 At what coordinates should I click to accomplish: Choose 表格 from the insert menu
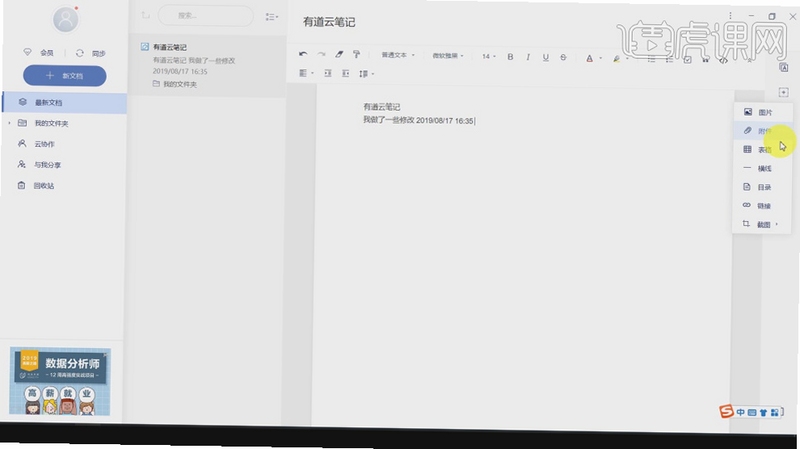pyautogui.click(x=762, y=149)
